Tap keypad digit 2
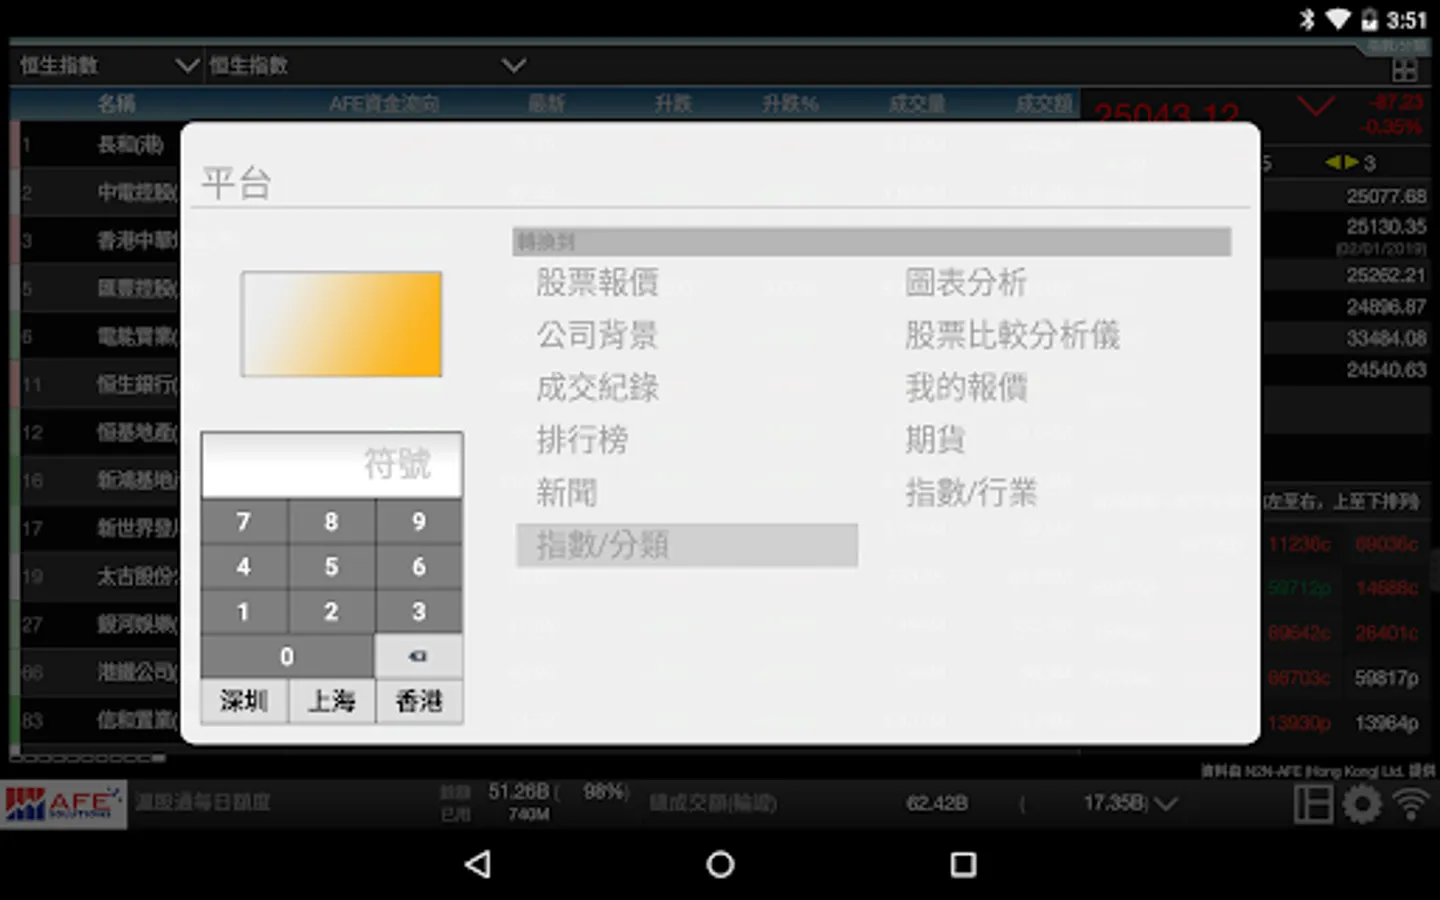 pos(331,612)
